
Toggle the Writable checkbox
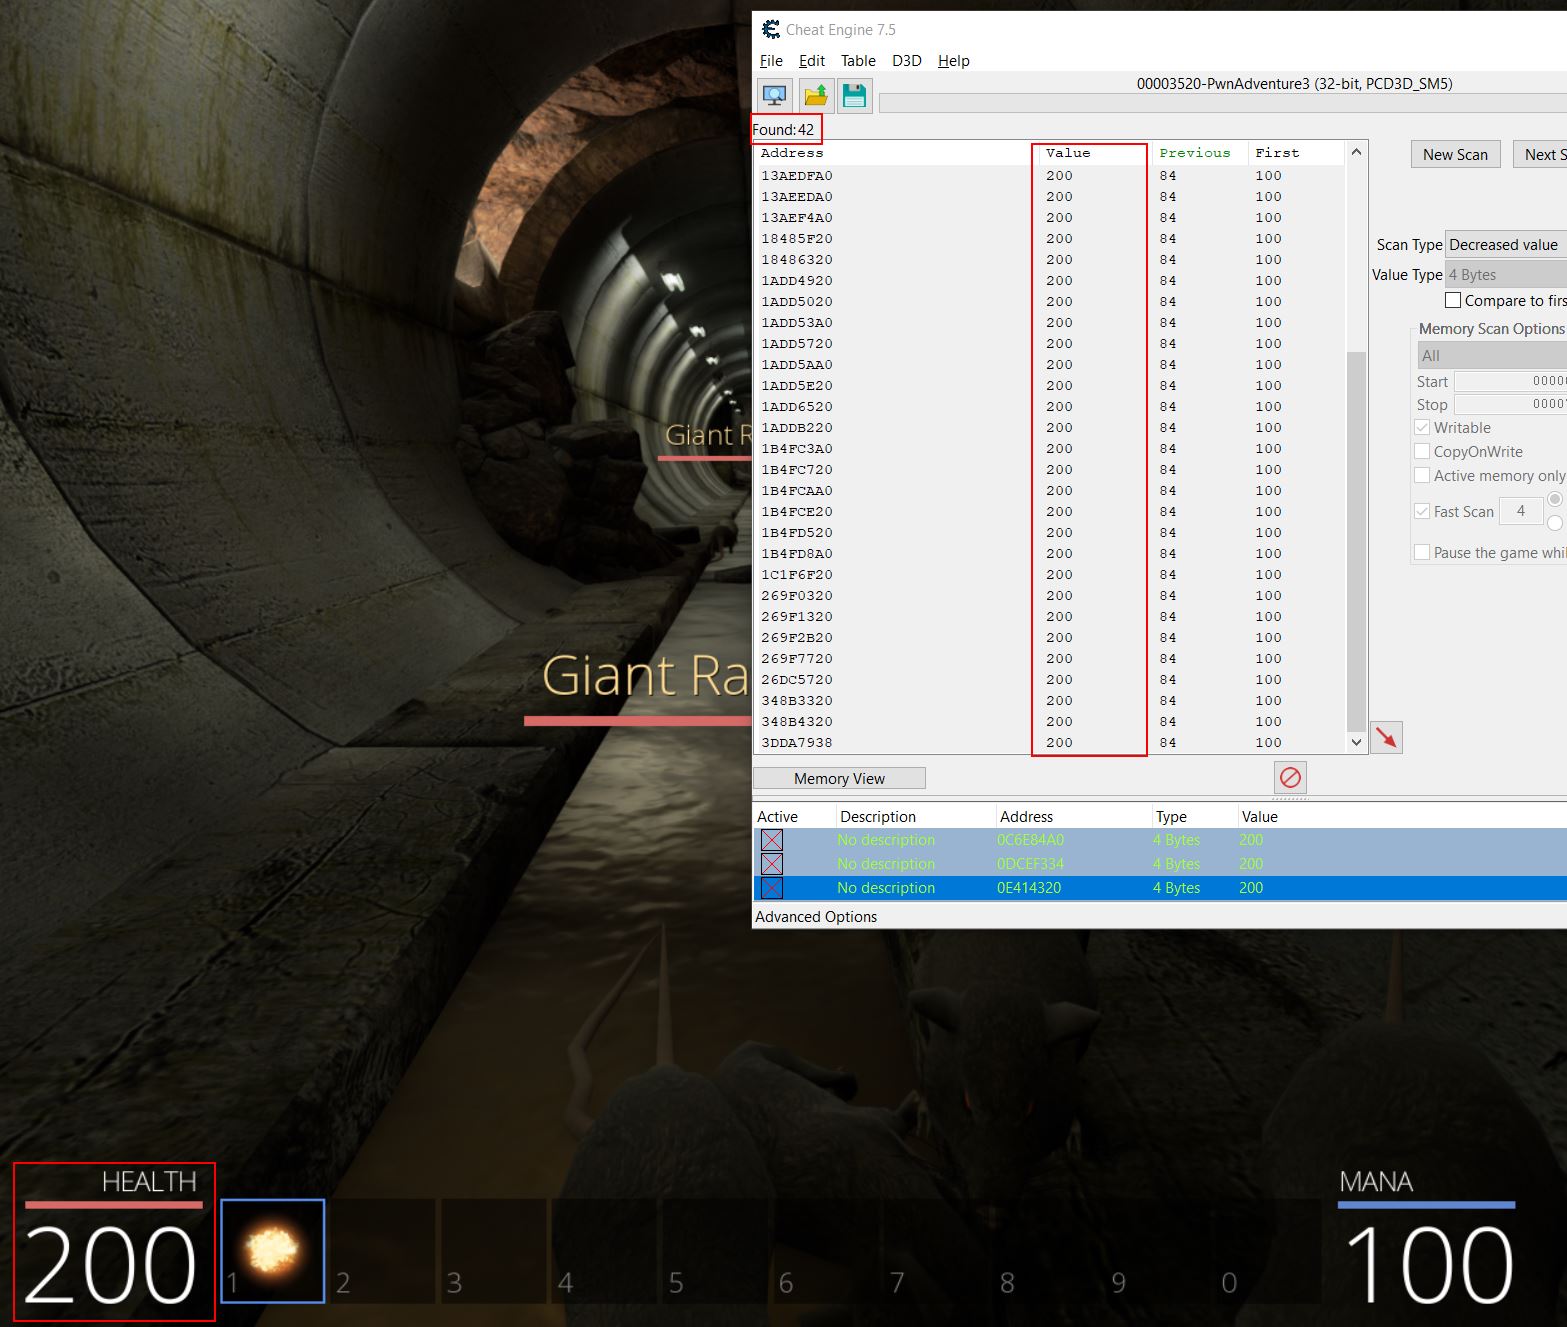tap(1422, 427)
